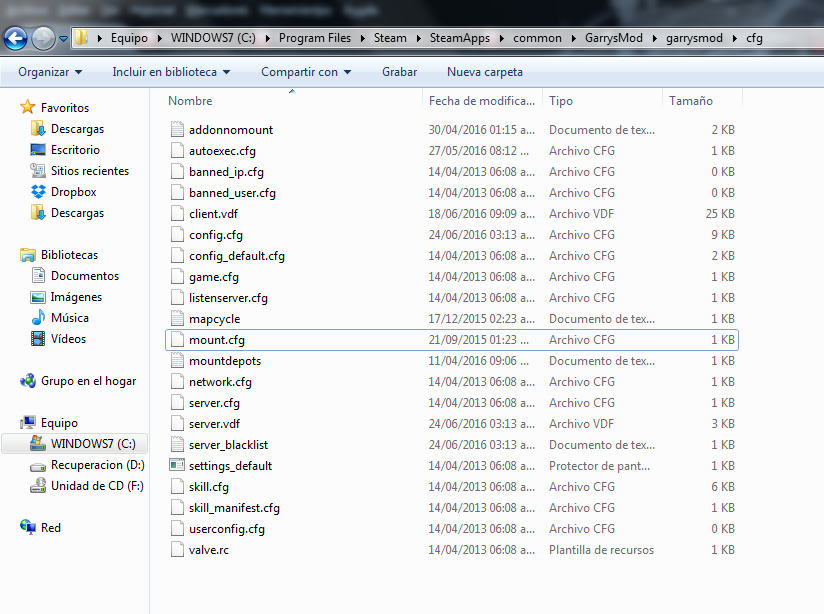Click the Escritorio icon in sidebar
The width and height of the screenshot is (824, 614).
pos(38,149)
